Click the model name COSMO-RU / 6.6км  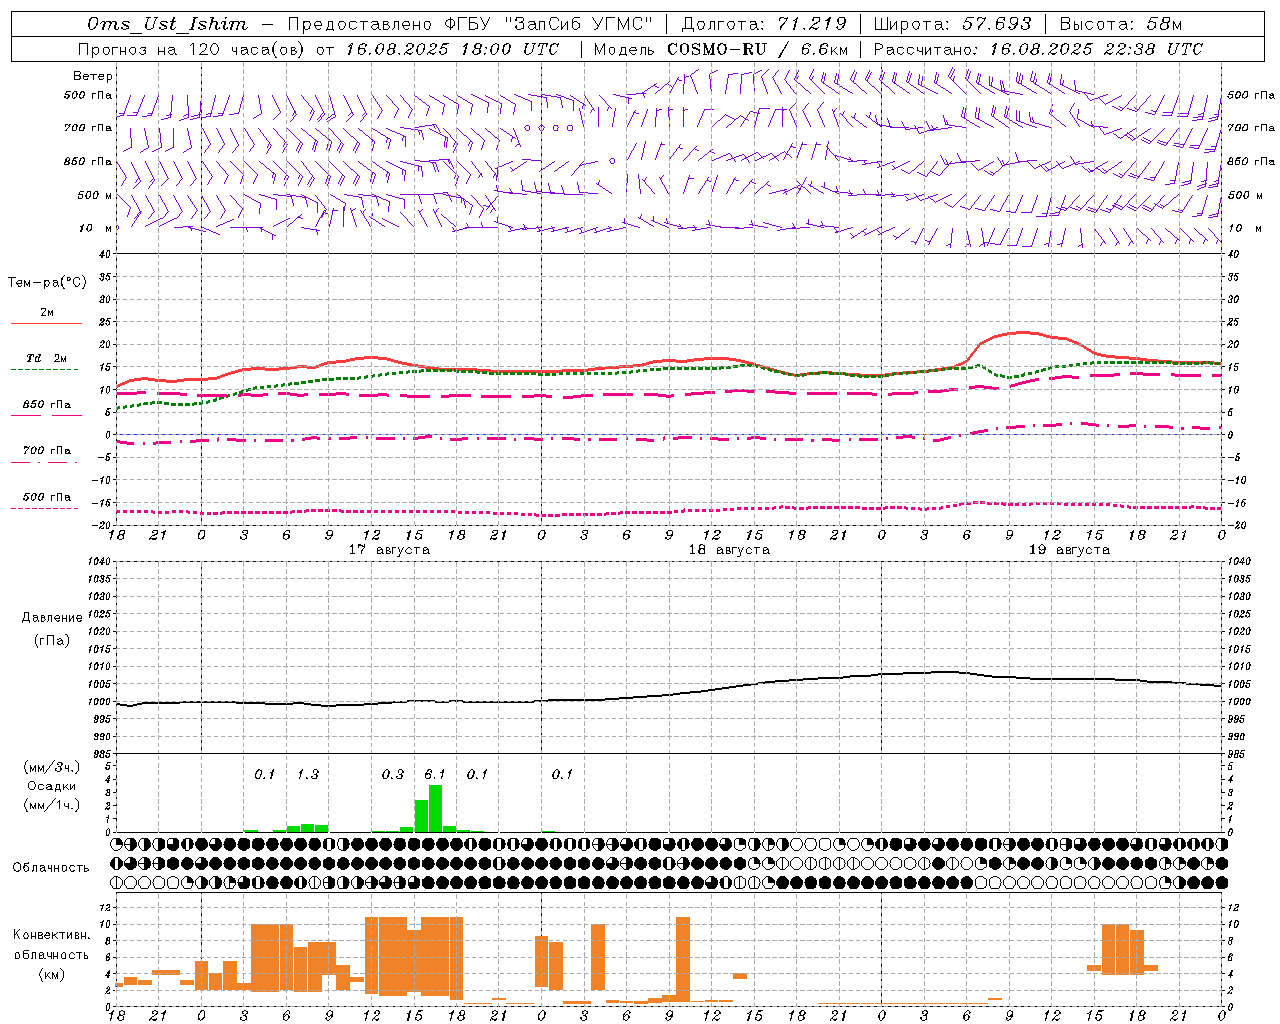pyautogui.click(x=758, y=49)
